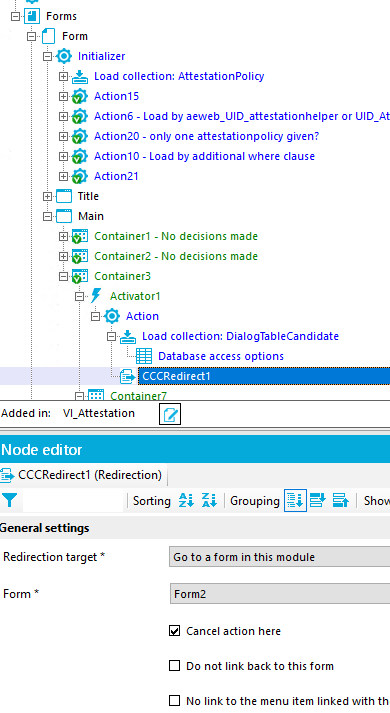The height and width of the screenshot is (713, 390).
Task: Collapse the Initializer node
Action: click(x=47, y=56)
